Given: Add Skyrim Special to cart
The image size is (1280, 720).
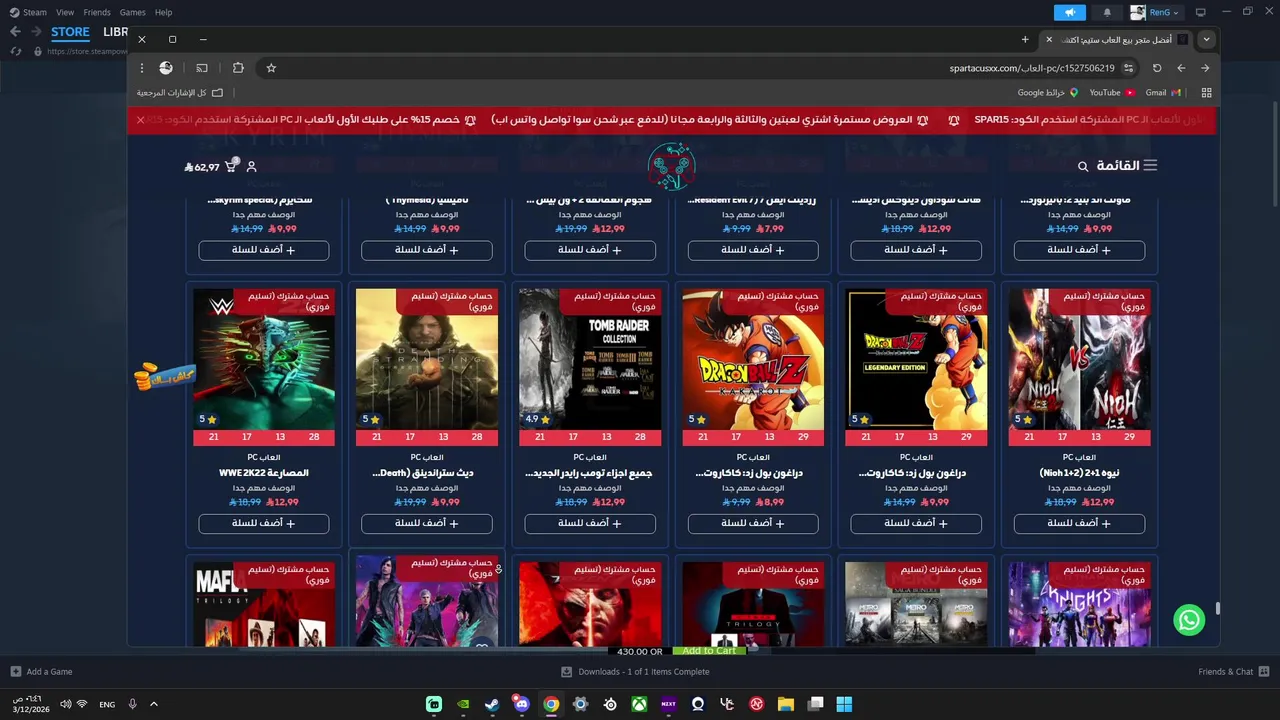Looking at the screenshot, I should 264,250.
